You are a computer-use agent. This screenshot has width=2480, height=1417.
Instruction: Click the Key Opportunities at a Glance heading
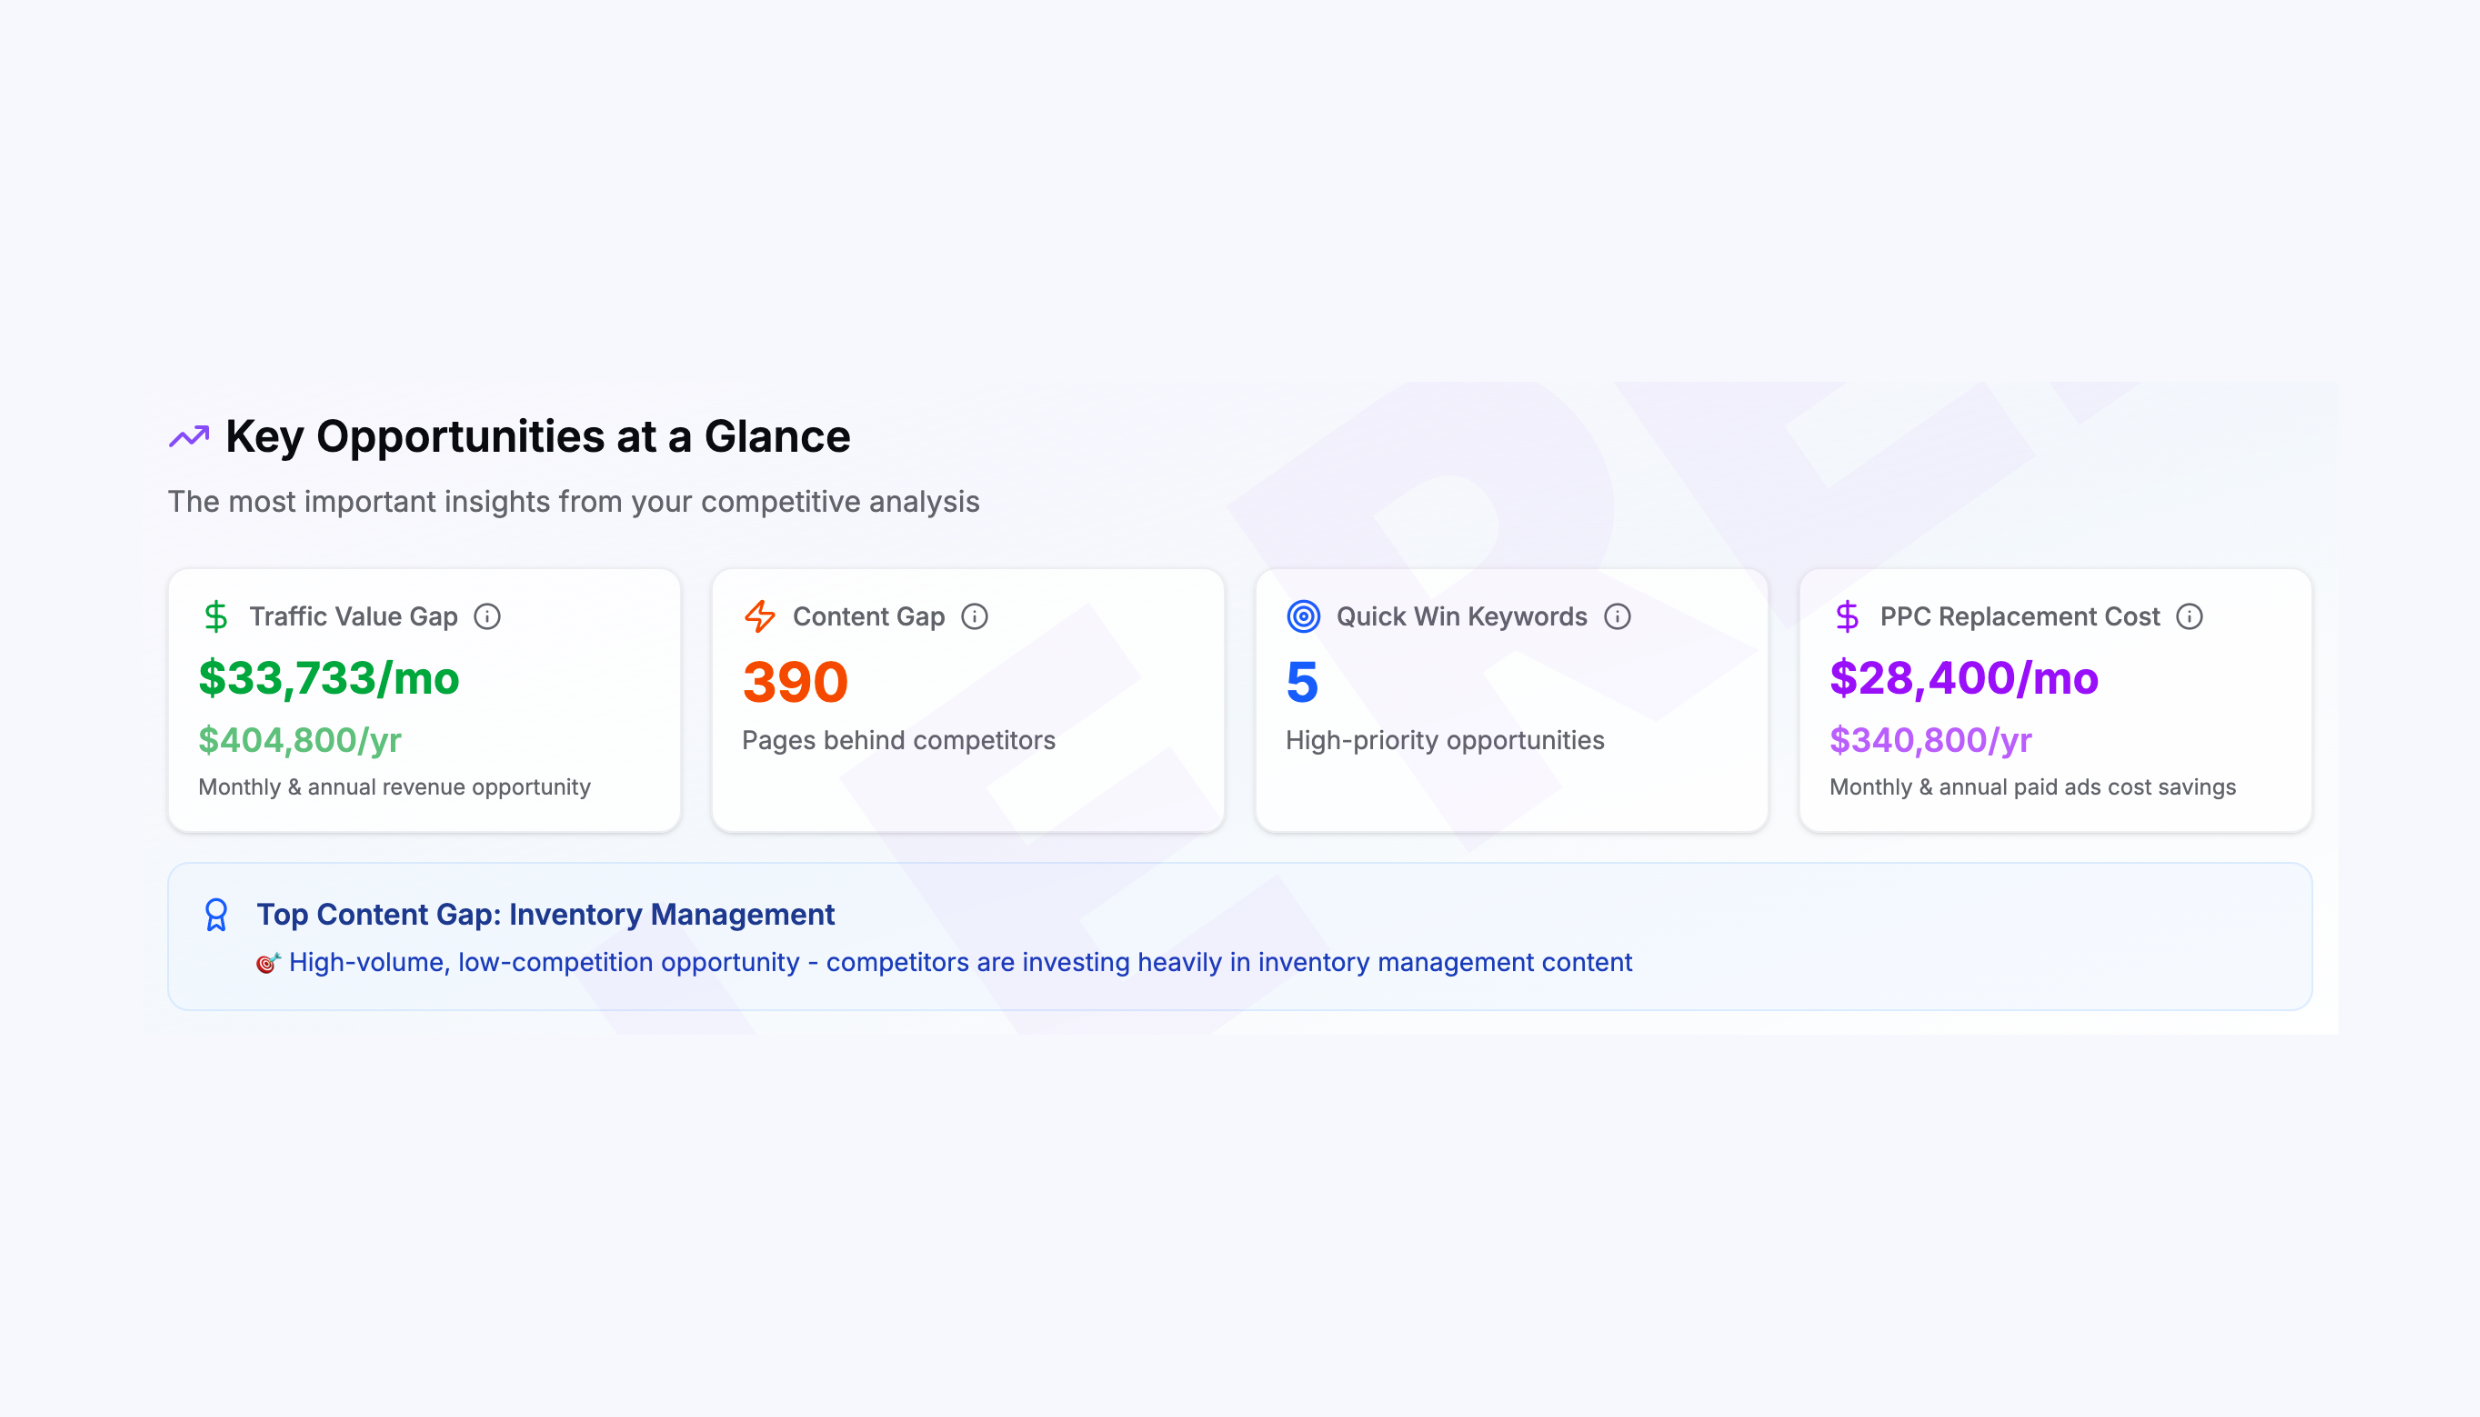538,437
